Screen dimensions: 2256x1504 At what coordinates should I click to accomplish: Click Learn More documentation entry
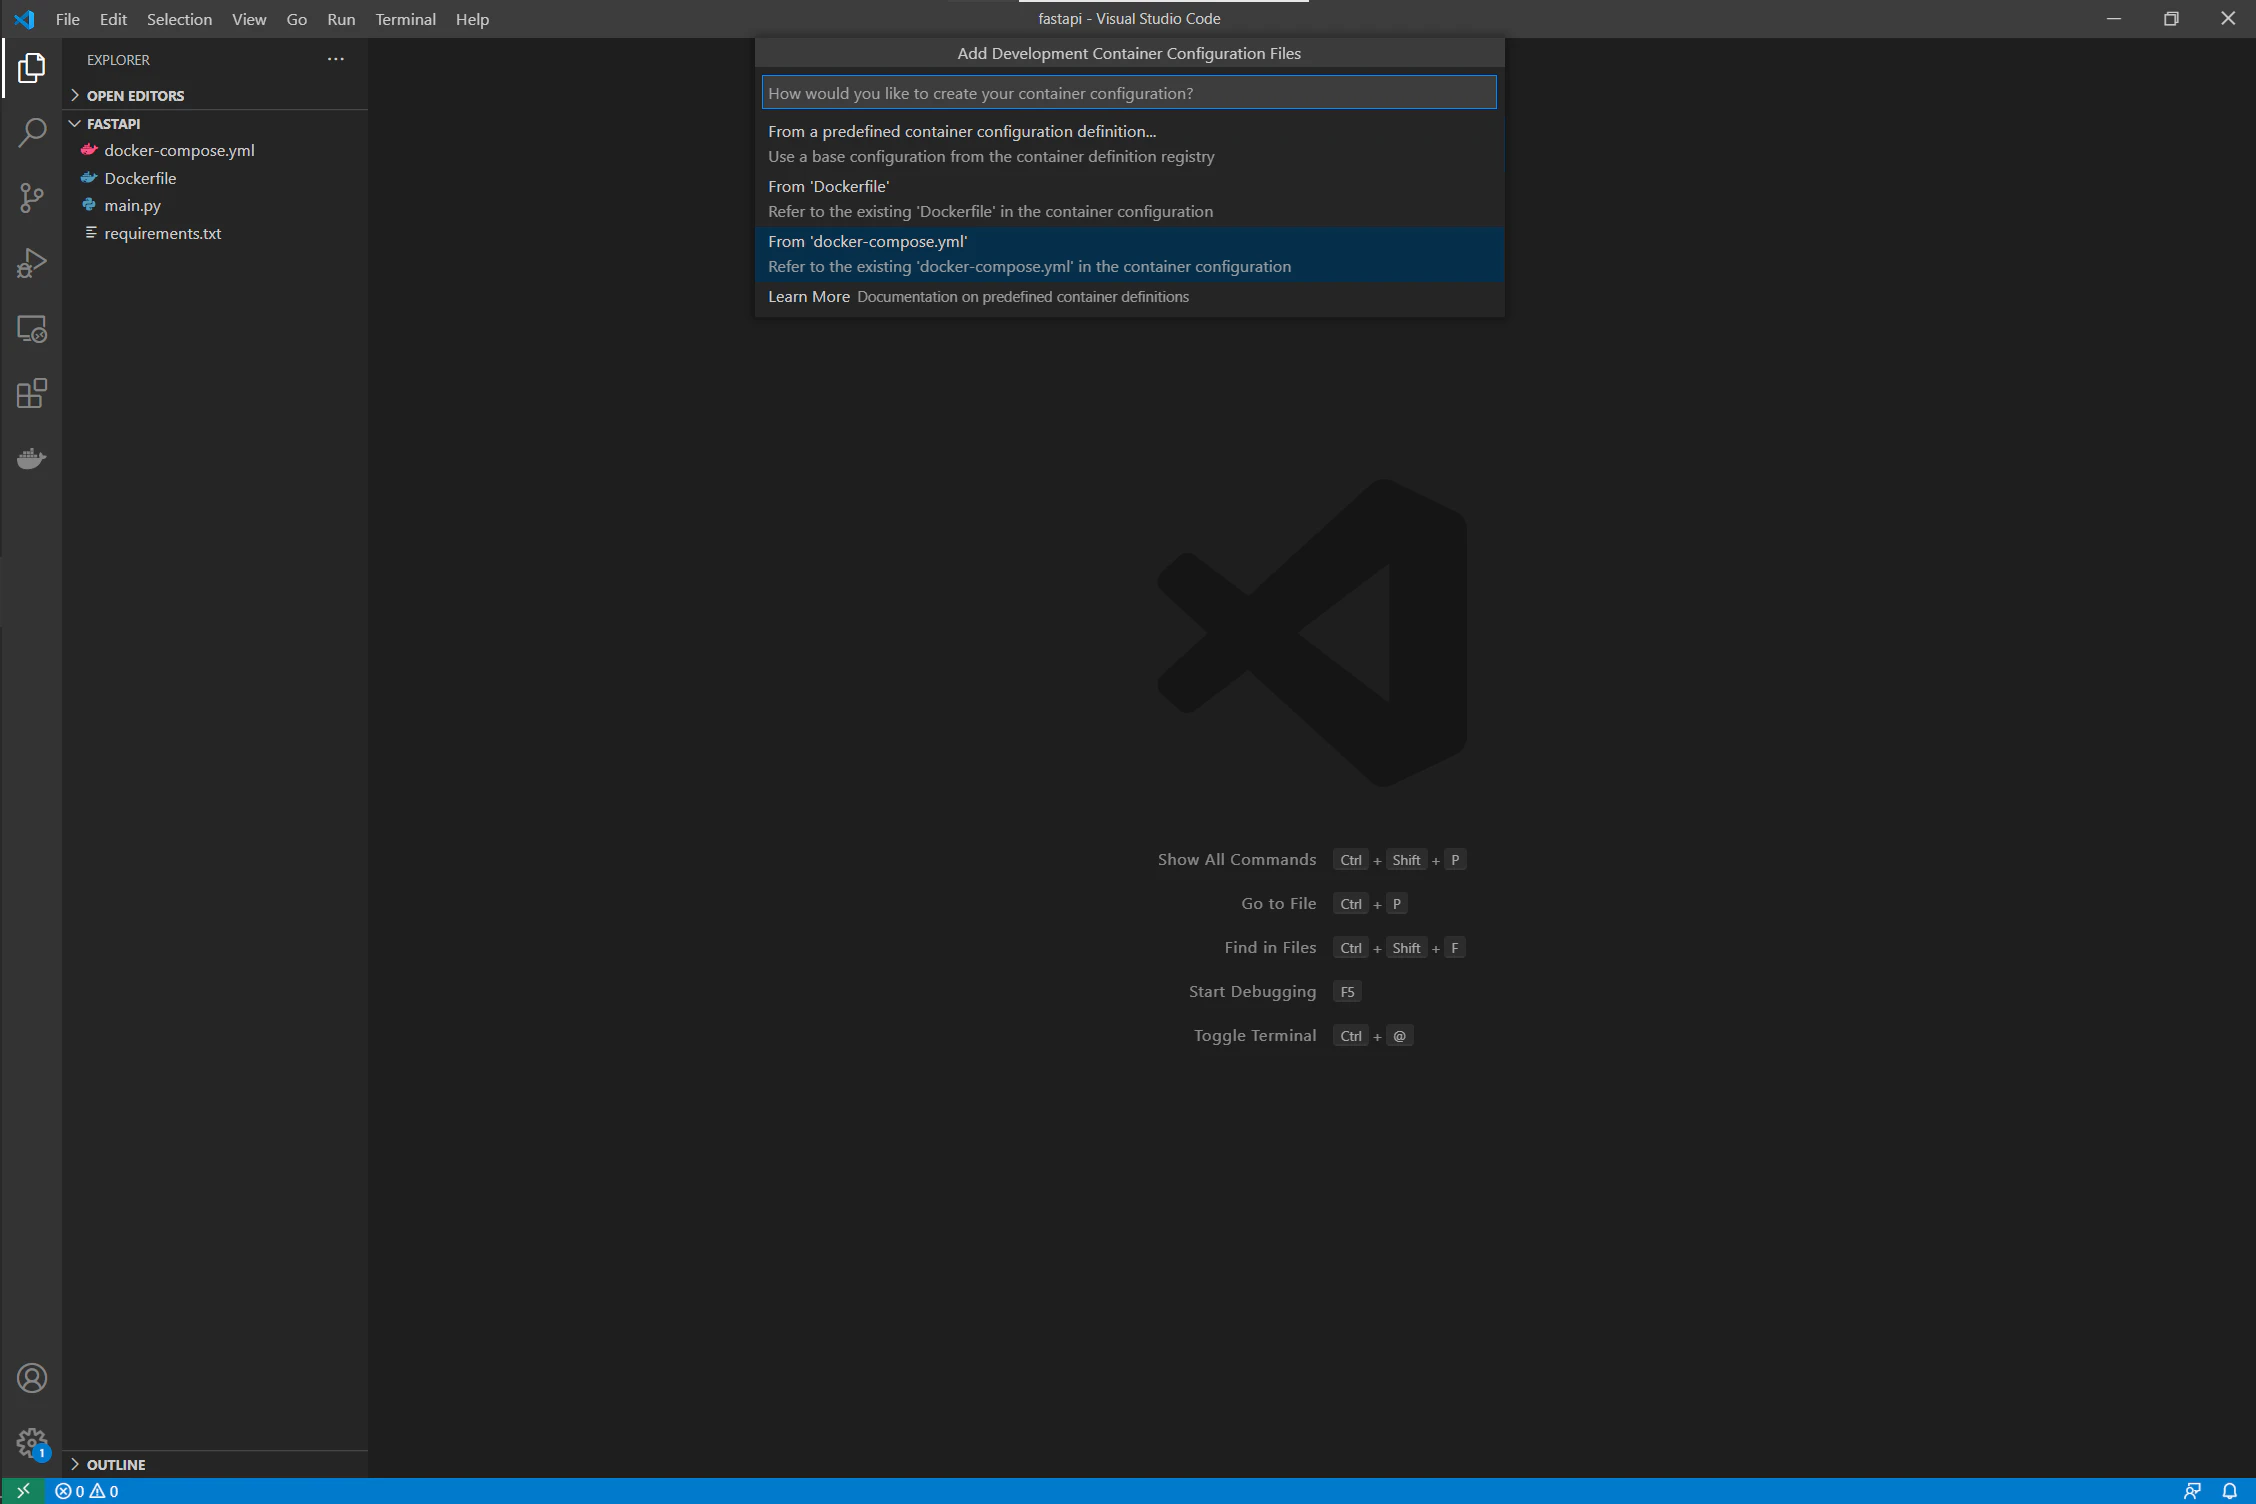click(x=808, y=297)
